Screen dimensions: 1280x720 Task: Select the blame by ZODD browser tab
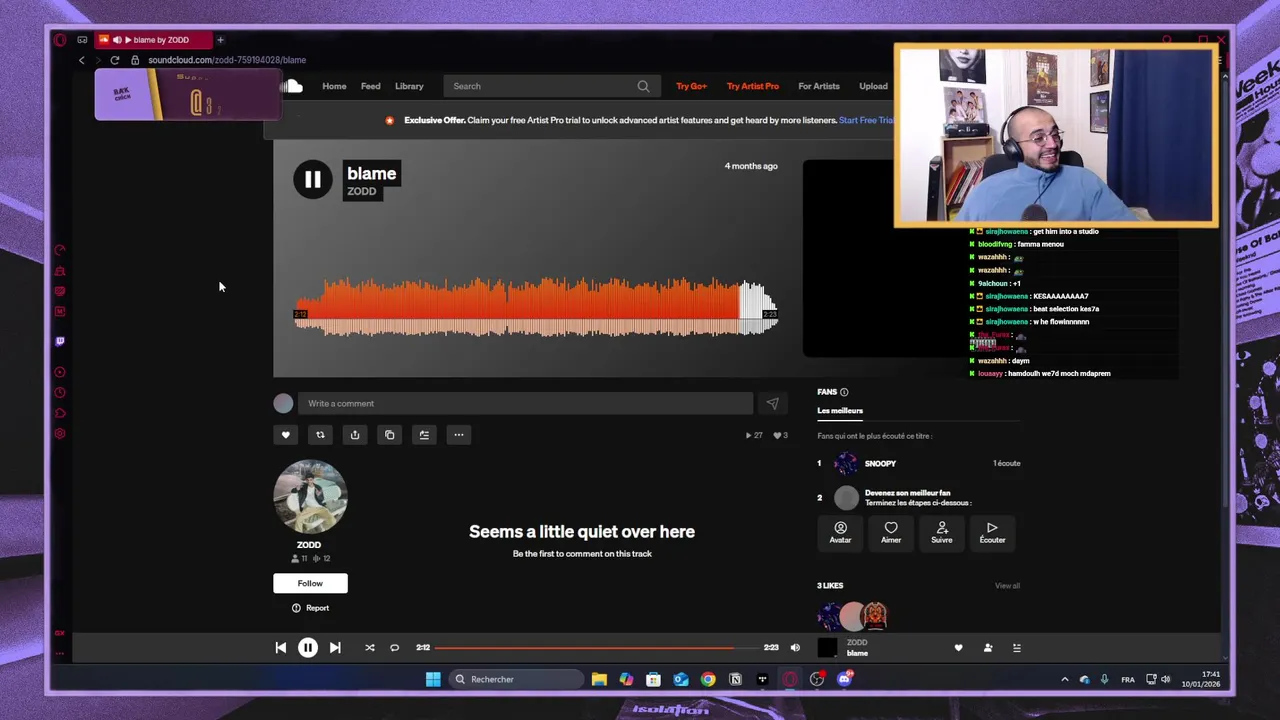click(154, 40)
